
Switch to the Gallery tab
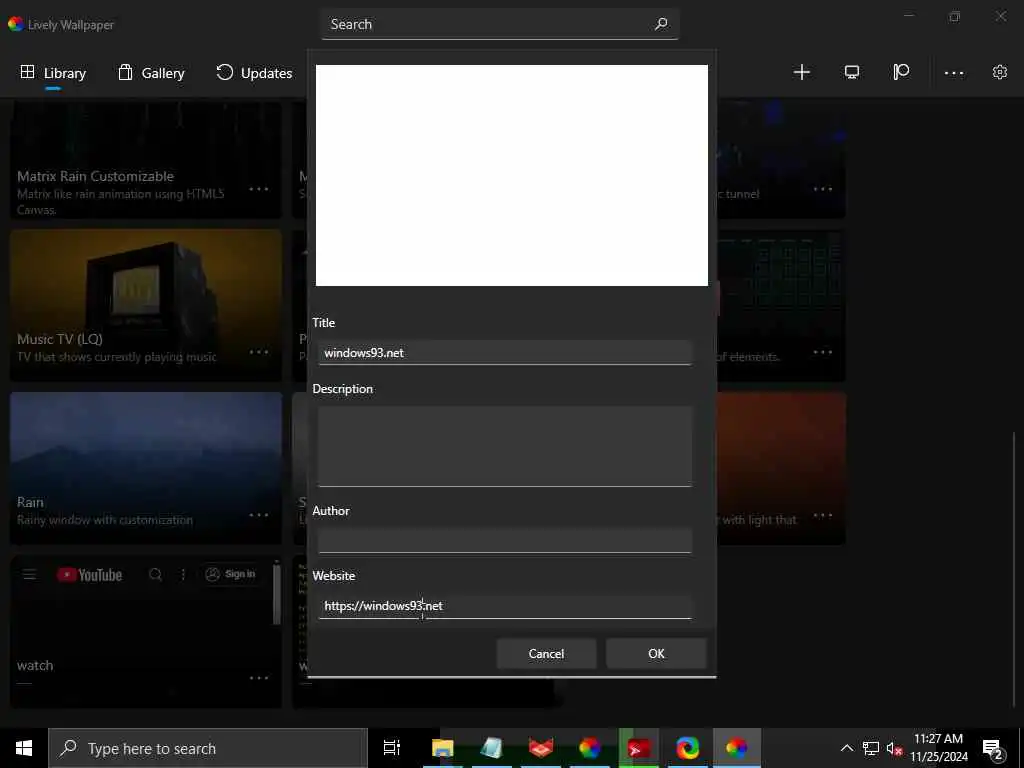151,72
